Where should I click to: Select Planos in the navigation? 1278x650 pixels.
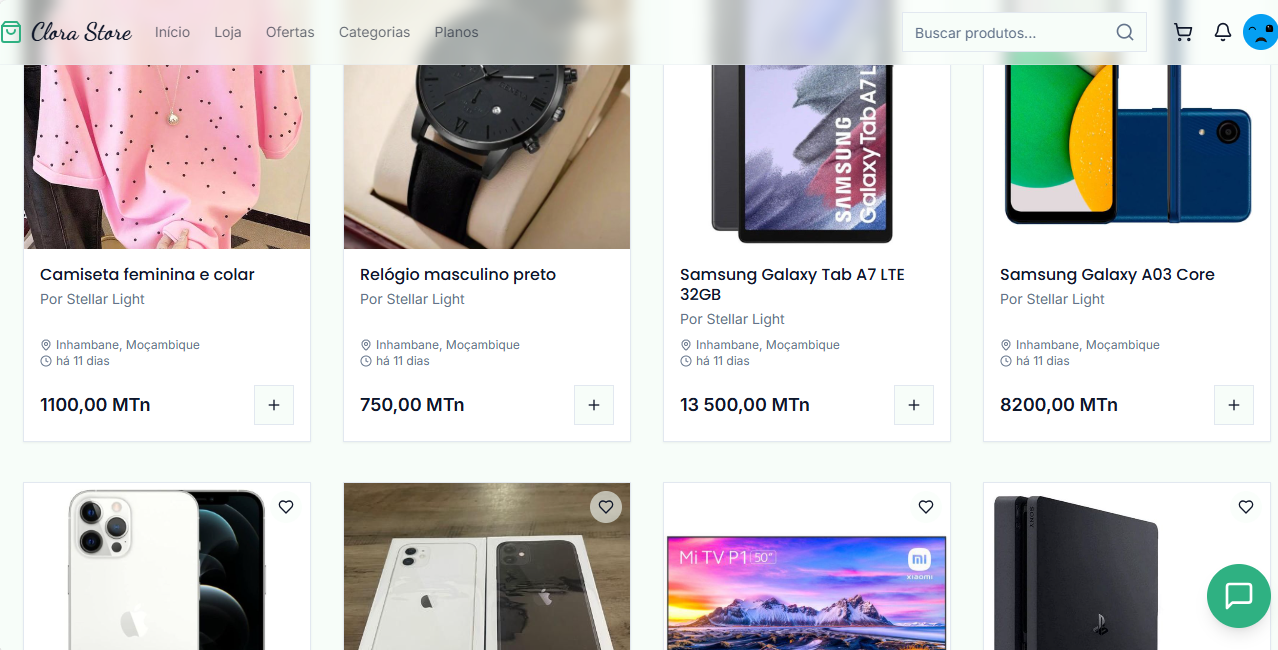[x=456, y=31]
